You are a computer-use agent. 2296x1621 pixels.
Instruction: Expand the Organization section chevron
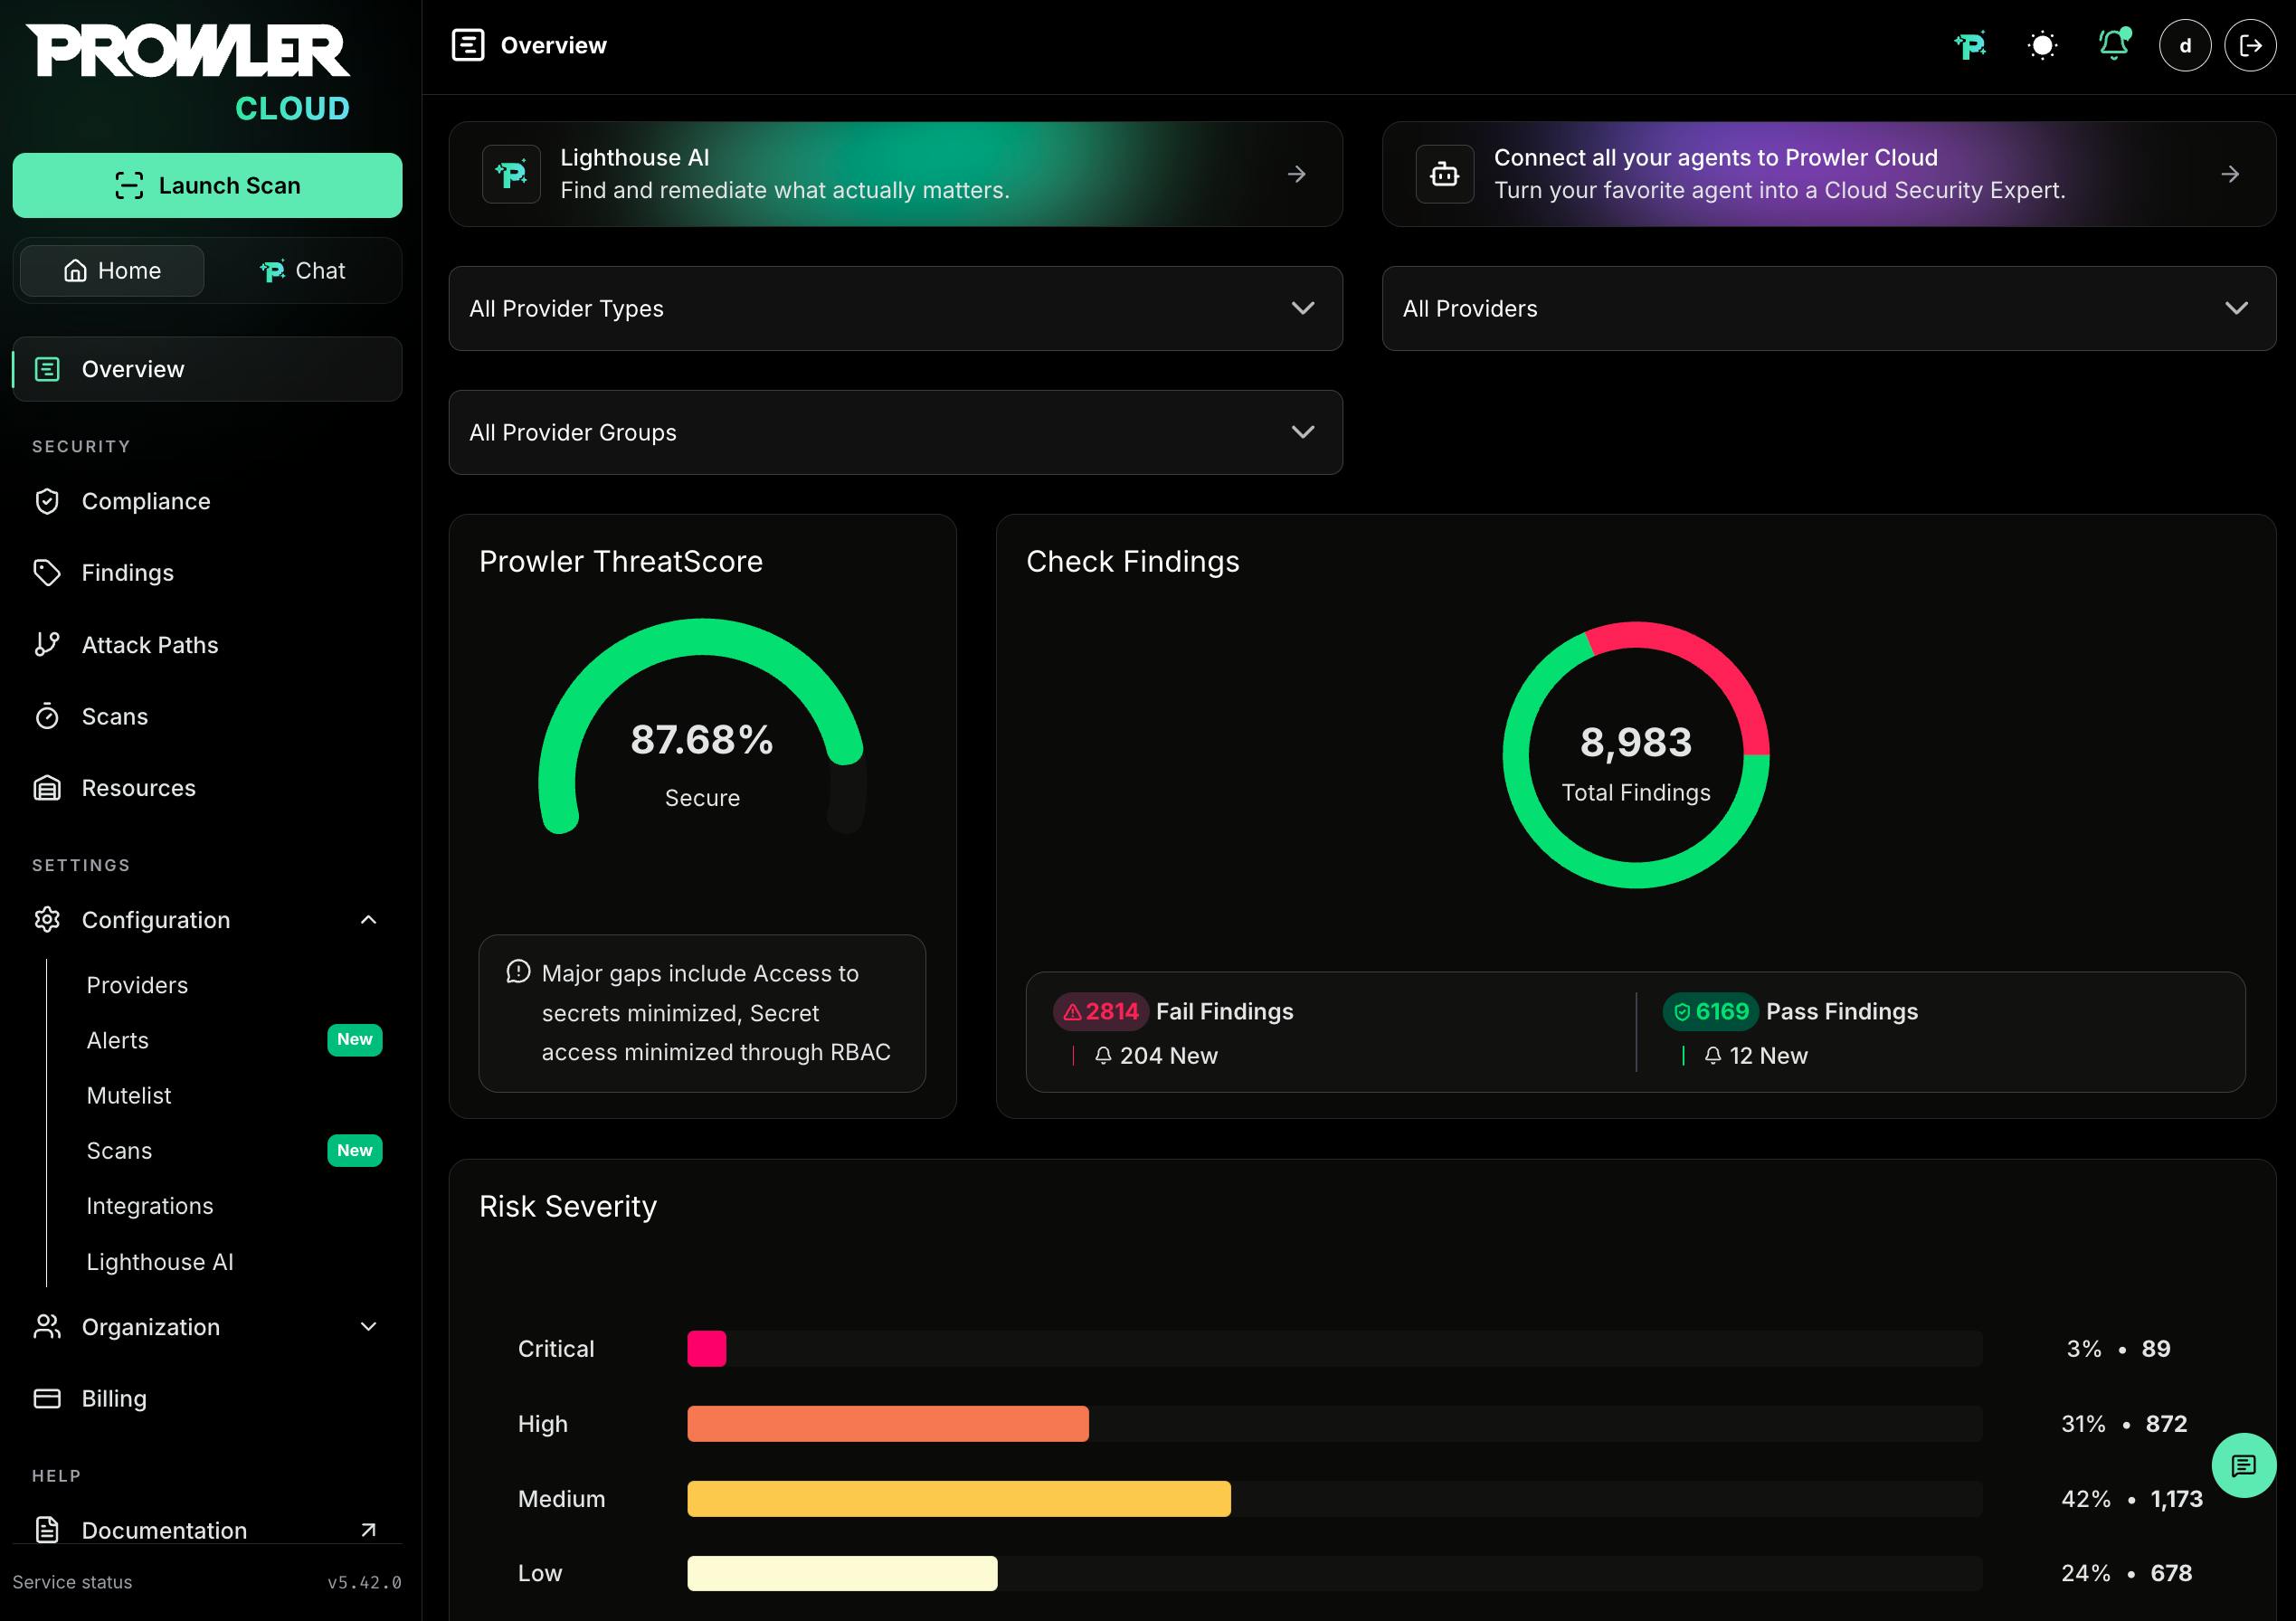click(x=368, y=1327)
